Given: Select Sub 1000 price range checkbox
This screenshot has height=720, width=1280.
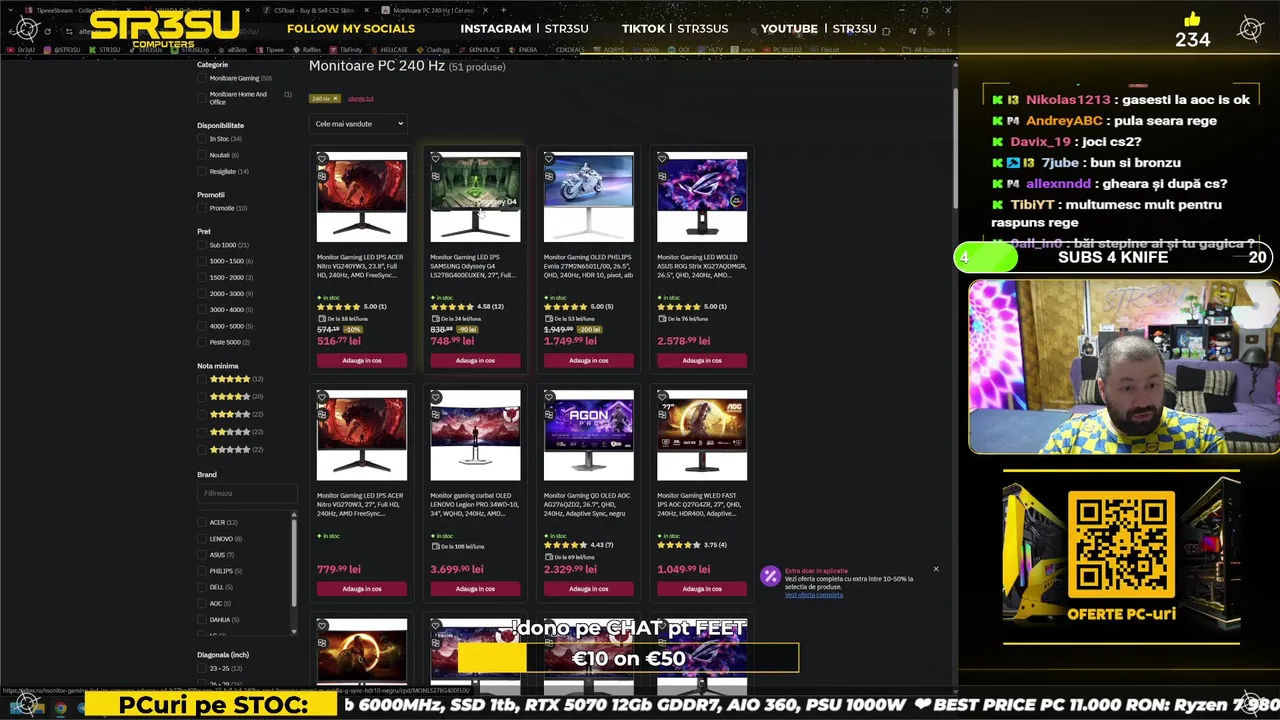Looking at the screenshot, I should 202,245.
